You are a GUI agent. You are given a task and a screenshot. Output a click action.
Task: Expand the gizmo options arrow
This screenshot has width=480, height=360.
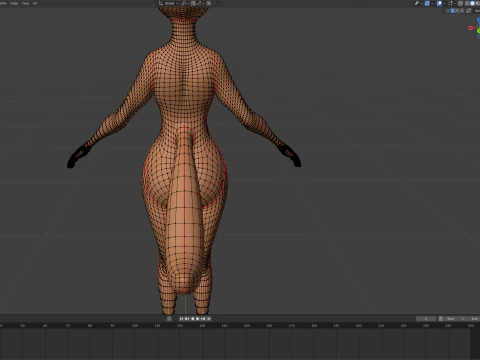coord(432,3)
